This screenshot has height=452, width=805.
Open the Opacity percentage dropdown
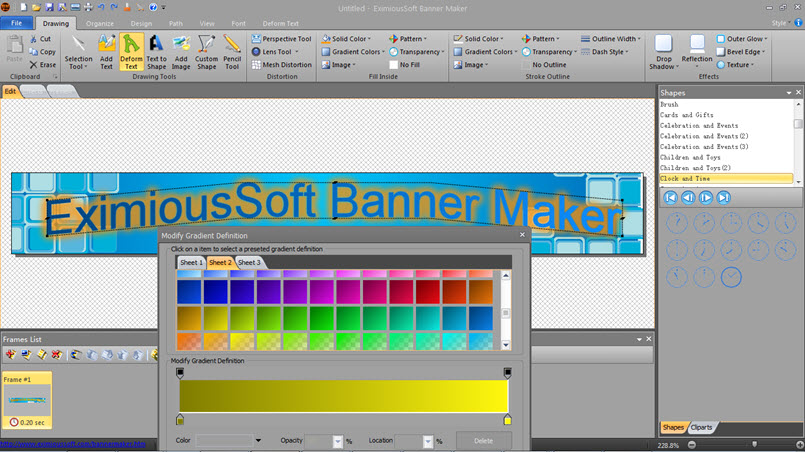click(337, 441)
